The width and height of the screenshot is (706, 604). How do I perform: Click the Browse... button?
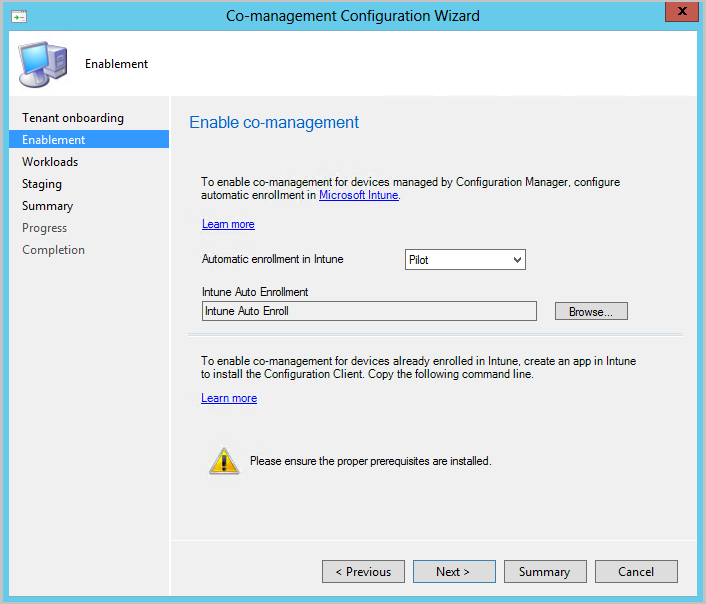tap(591, 311)
